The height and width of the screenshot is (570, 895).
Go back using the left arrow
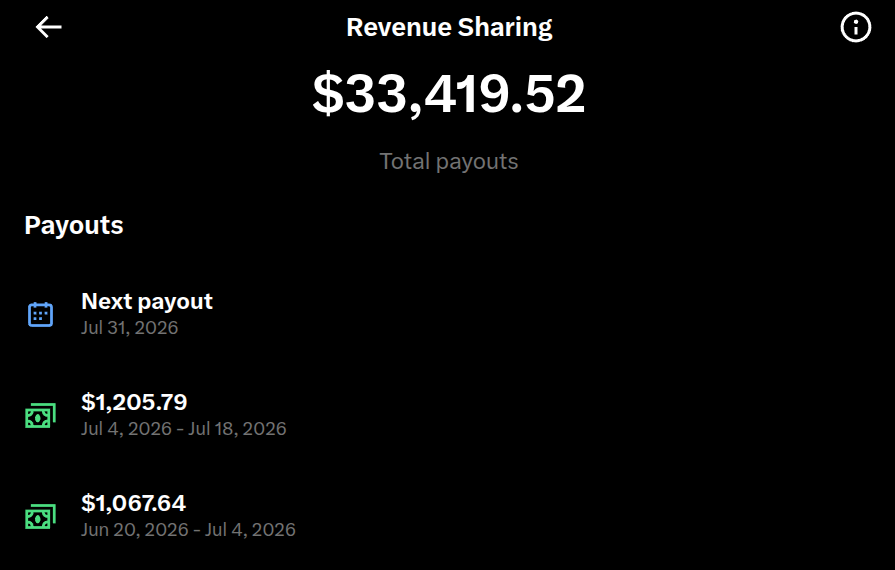(49, 27)
